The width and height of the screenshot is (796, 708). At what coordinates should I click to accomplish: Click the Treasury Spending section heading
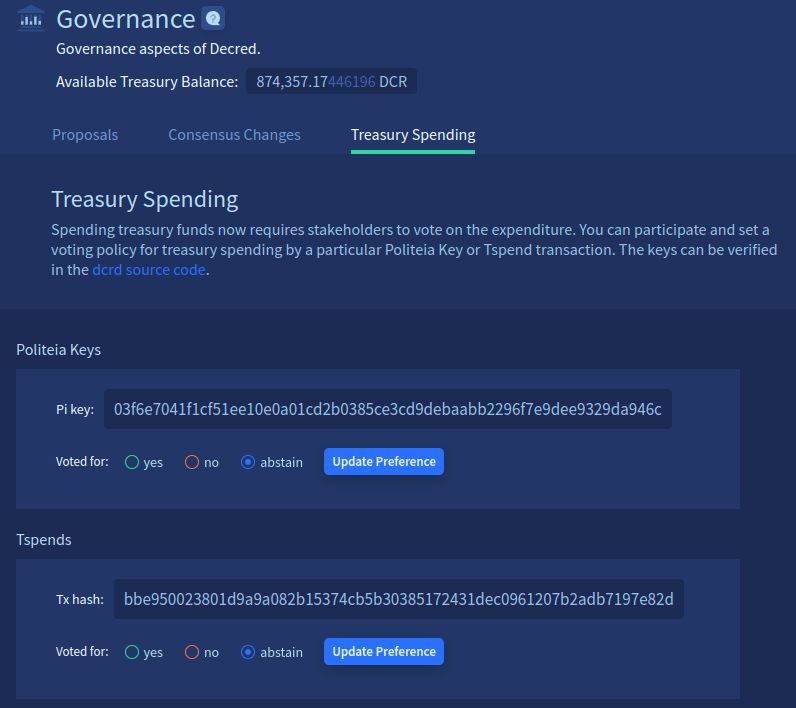pyautogui.click(x=145, y=199)
